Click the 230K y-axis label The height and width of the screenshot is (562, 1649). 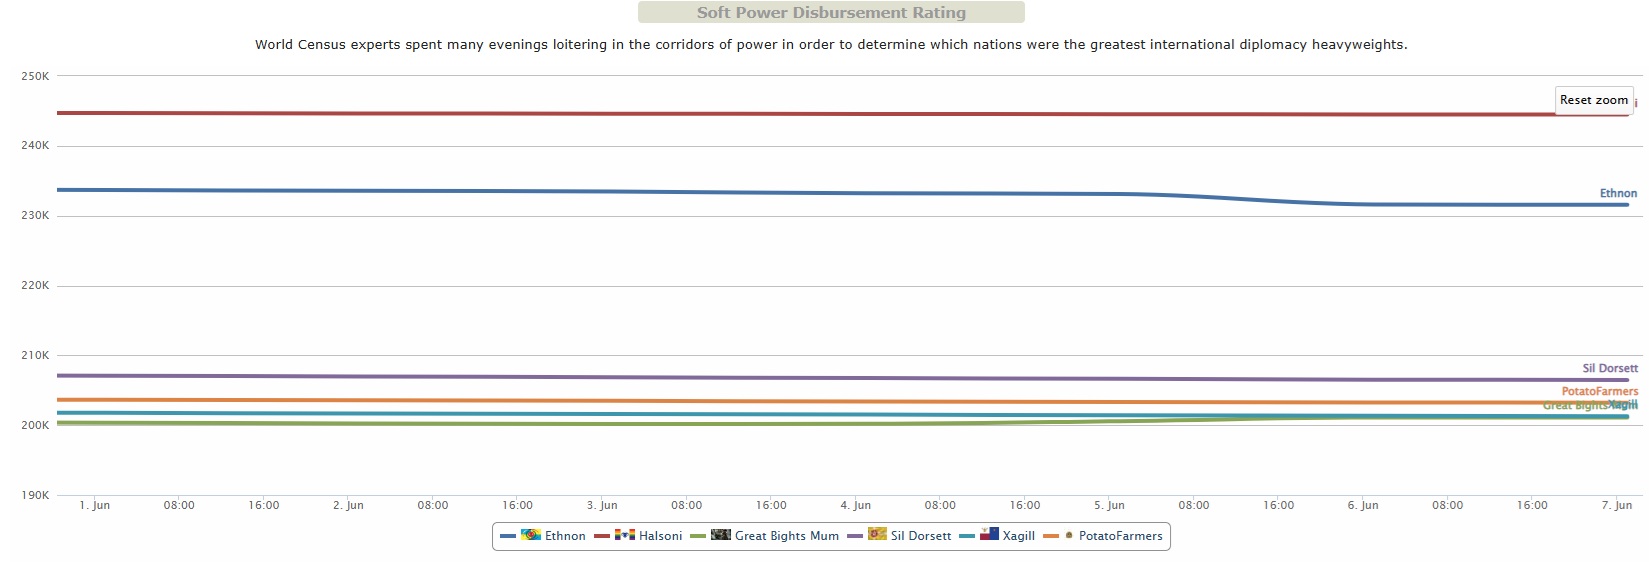[35, 216]
